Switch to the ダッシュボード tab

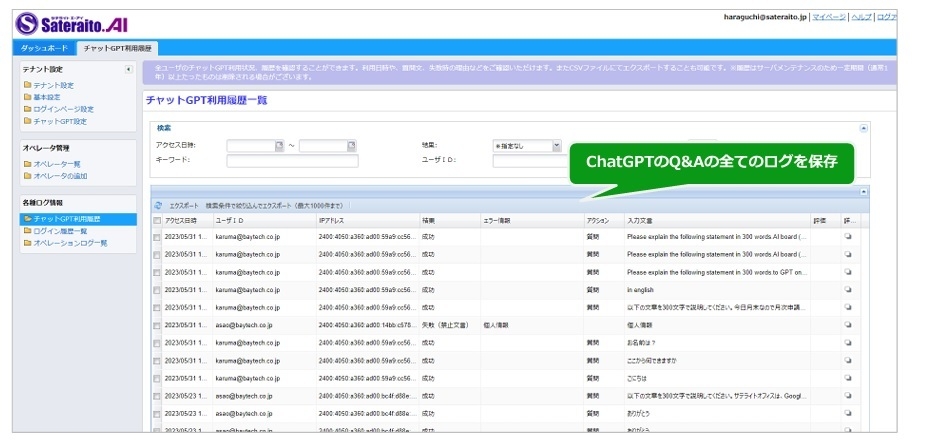coord(46,48)
